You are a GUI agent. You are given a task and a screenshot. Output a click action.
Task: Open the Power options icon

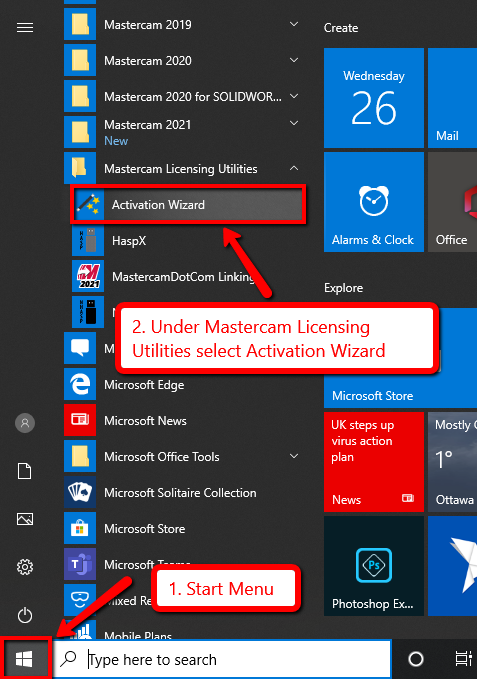[x=25, y=615]
